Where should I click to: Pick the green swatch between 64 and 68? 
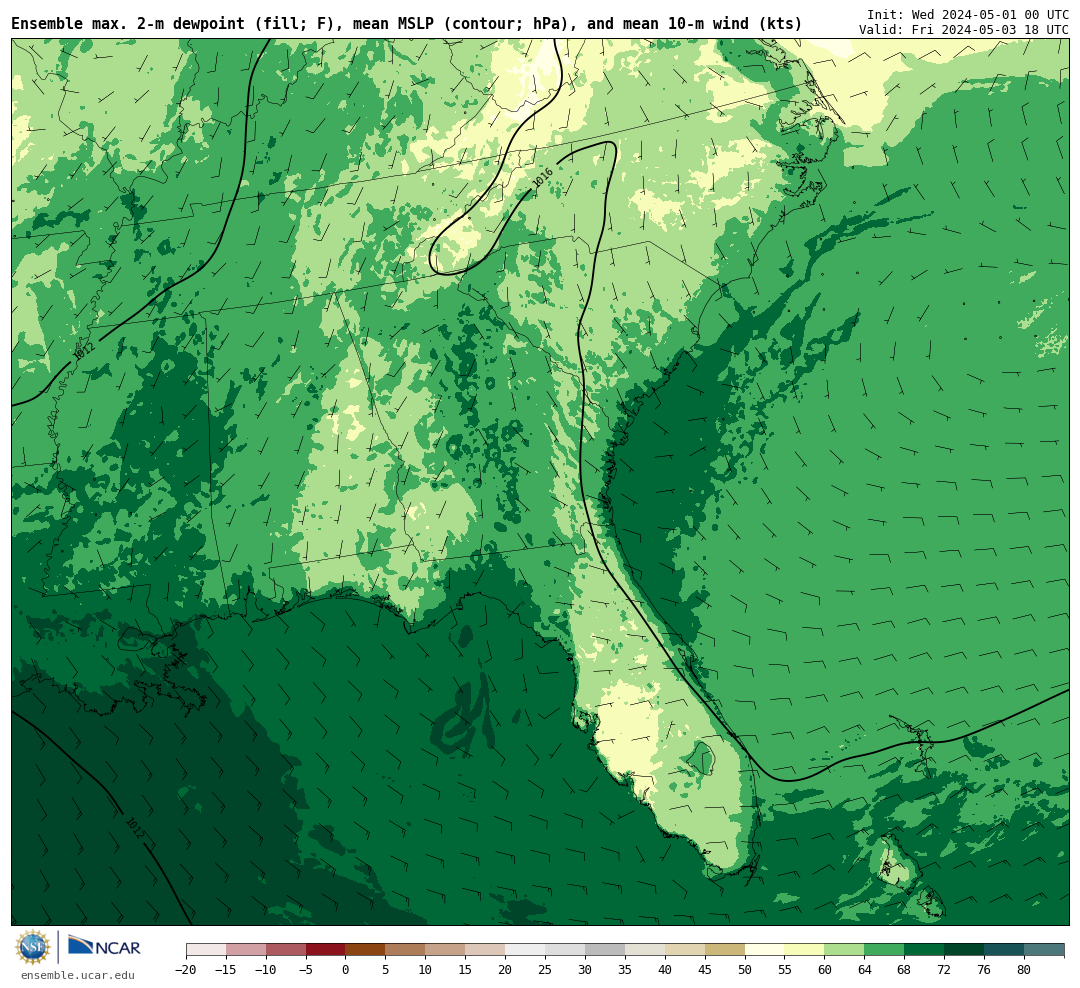click(x=885, y=950)
